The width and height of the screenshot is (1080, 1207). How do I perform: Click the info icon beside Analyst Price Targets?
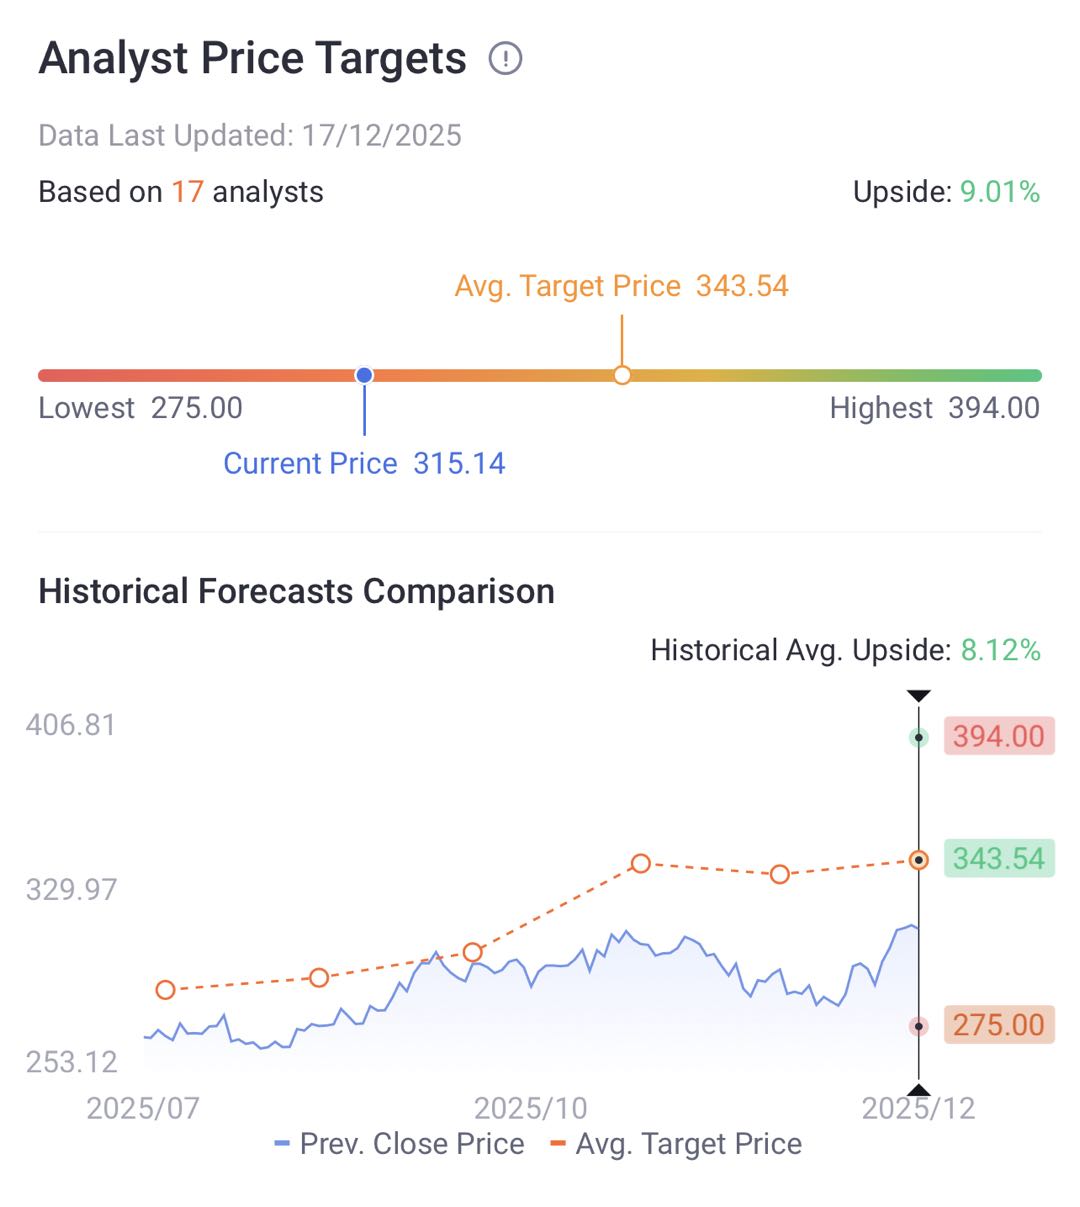click(x=505, y=59)
